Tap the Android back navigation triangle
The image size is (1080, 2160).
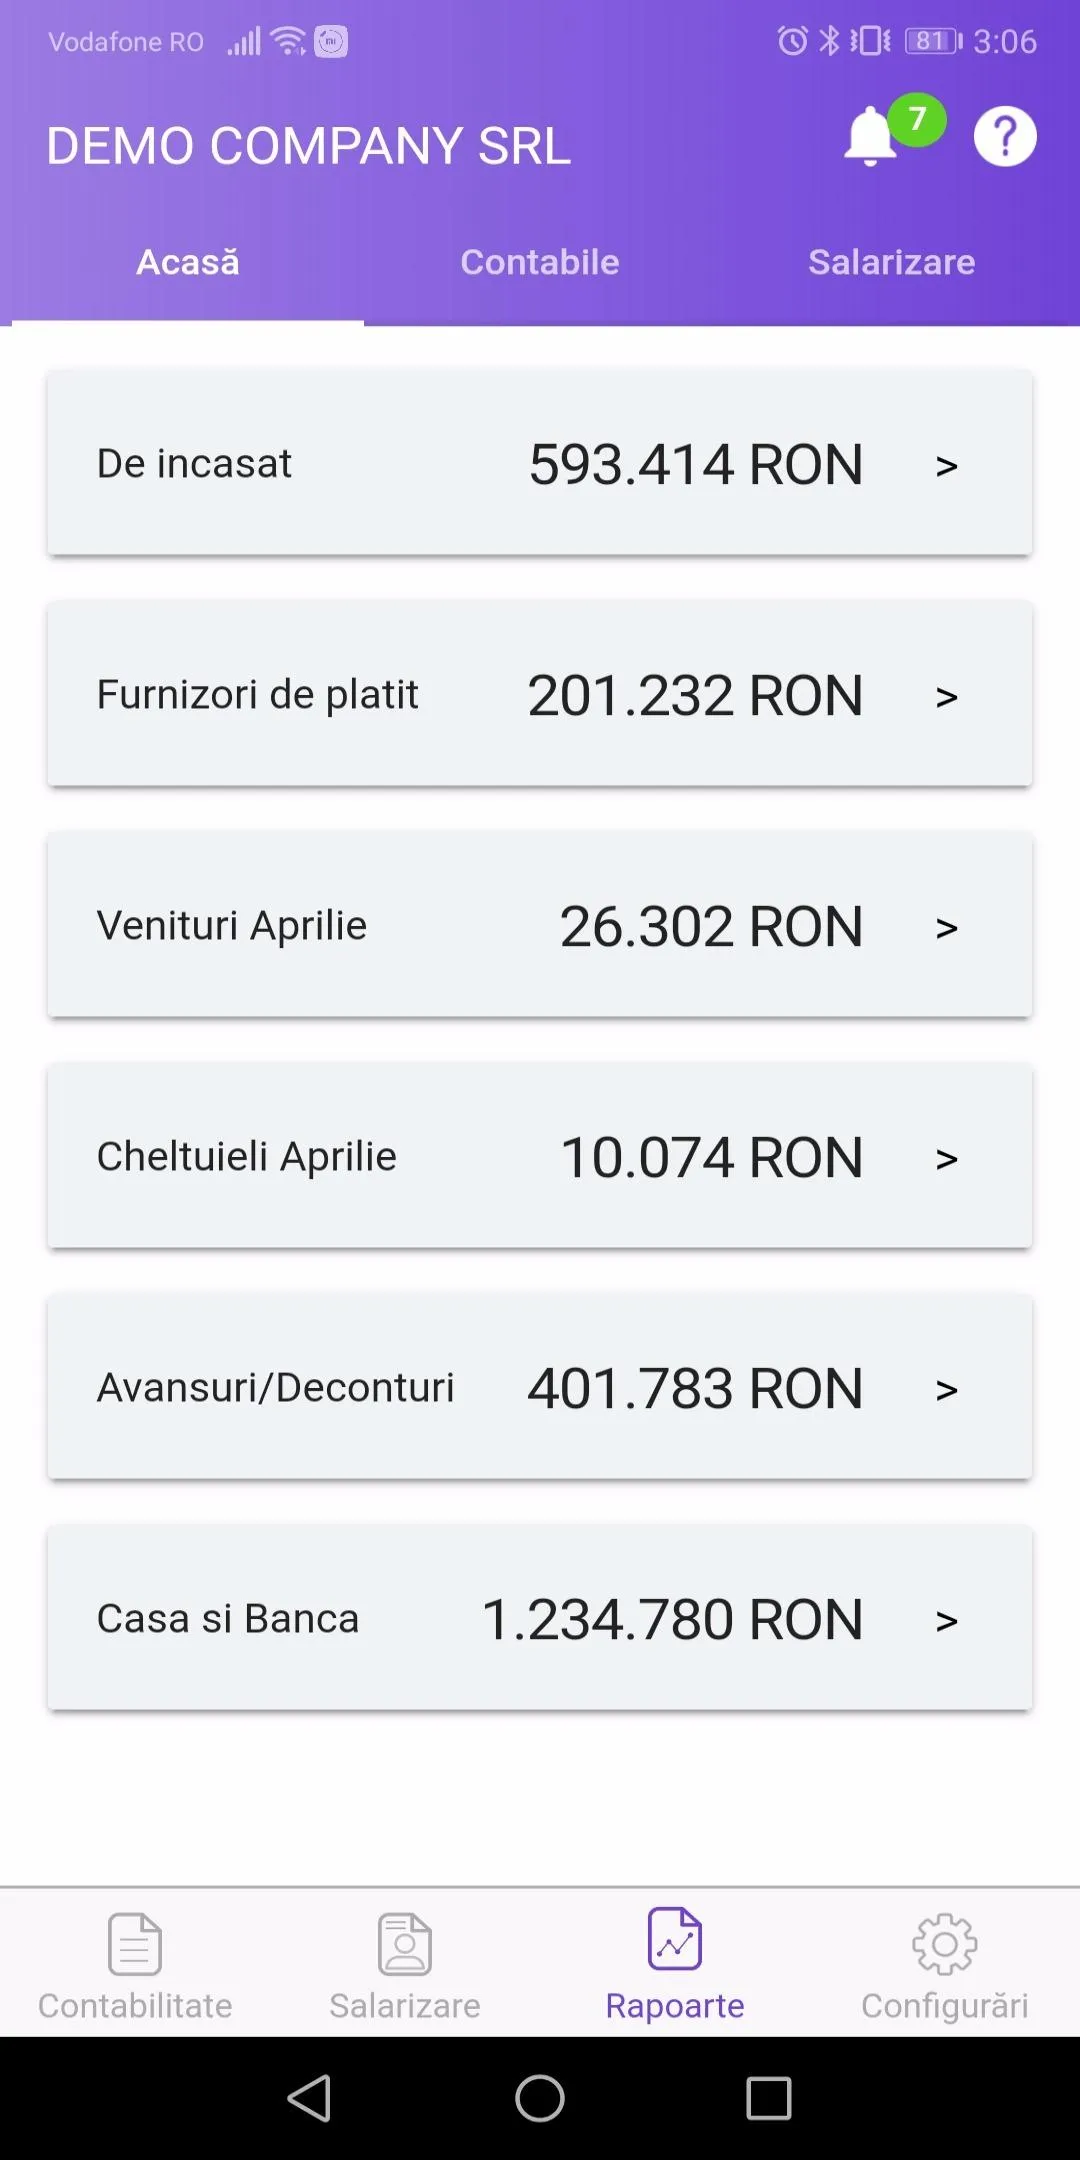[309, 2098]
